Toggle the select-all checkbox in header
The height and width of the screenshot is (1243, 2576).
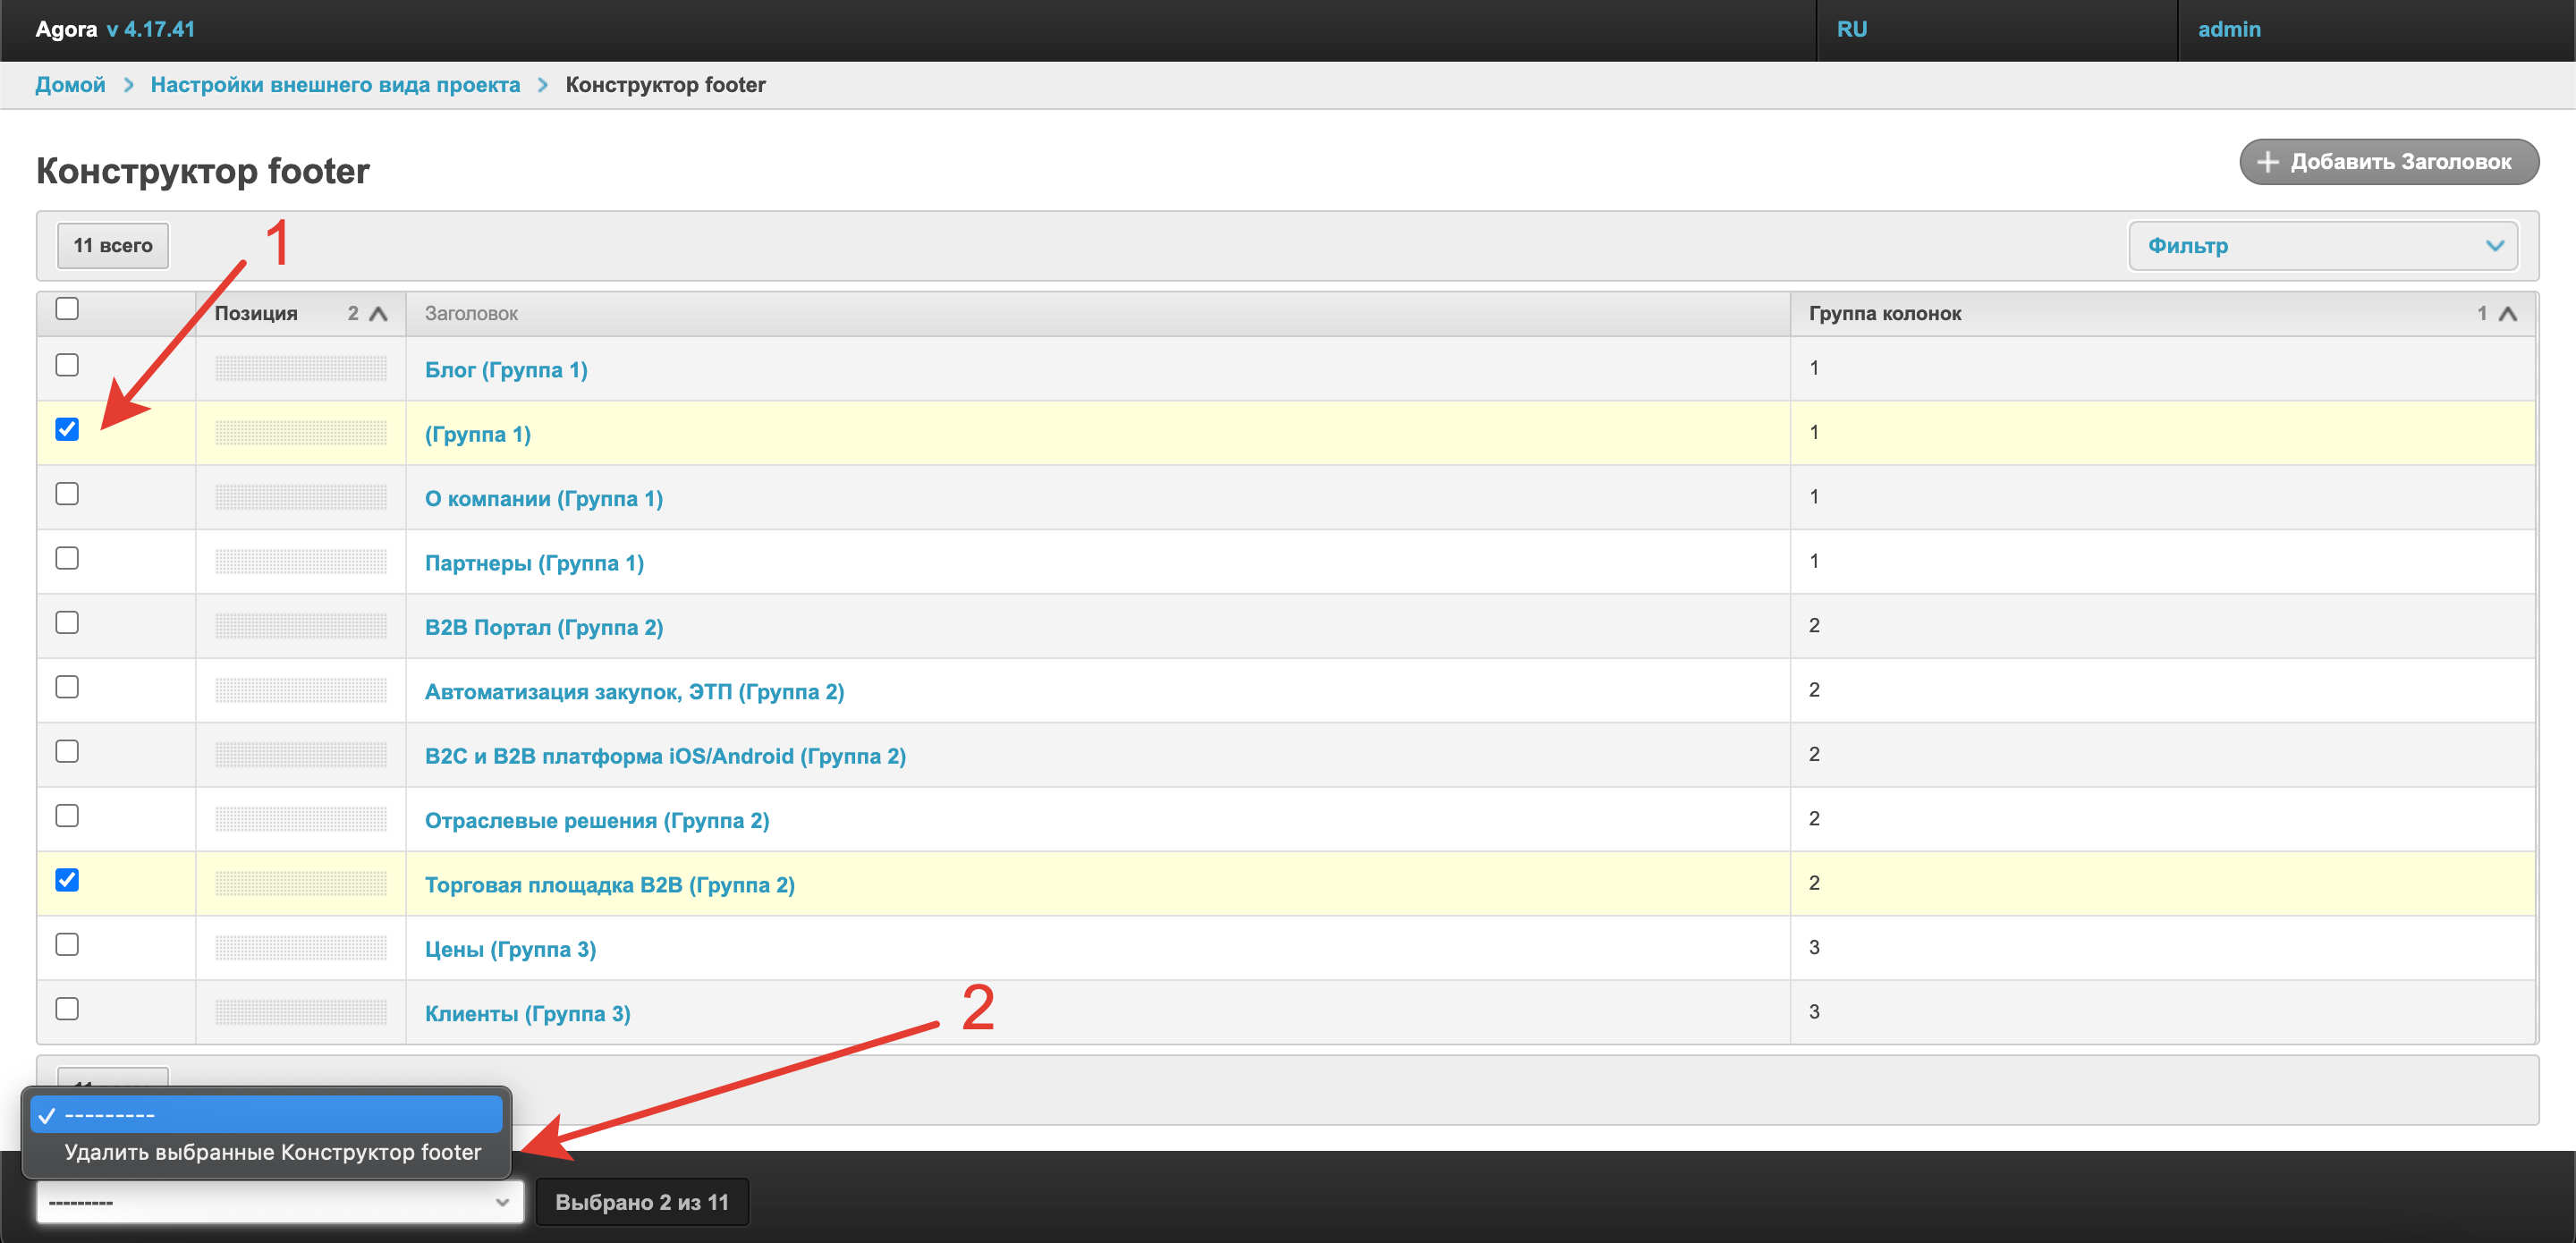(67, 309)
